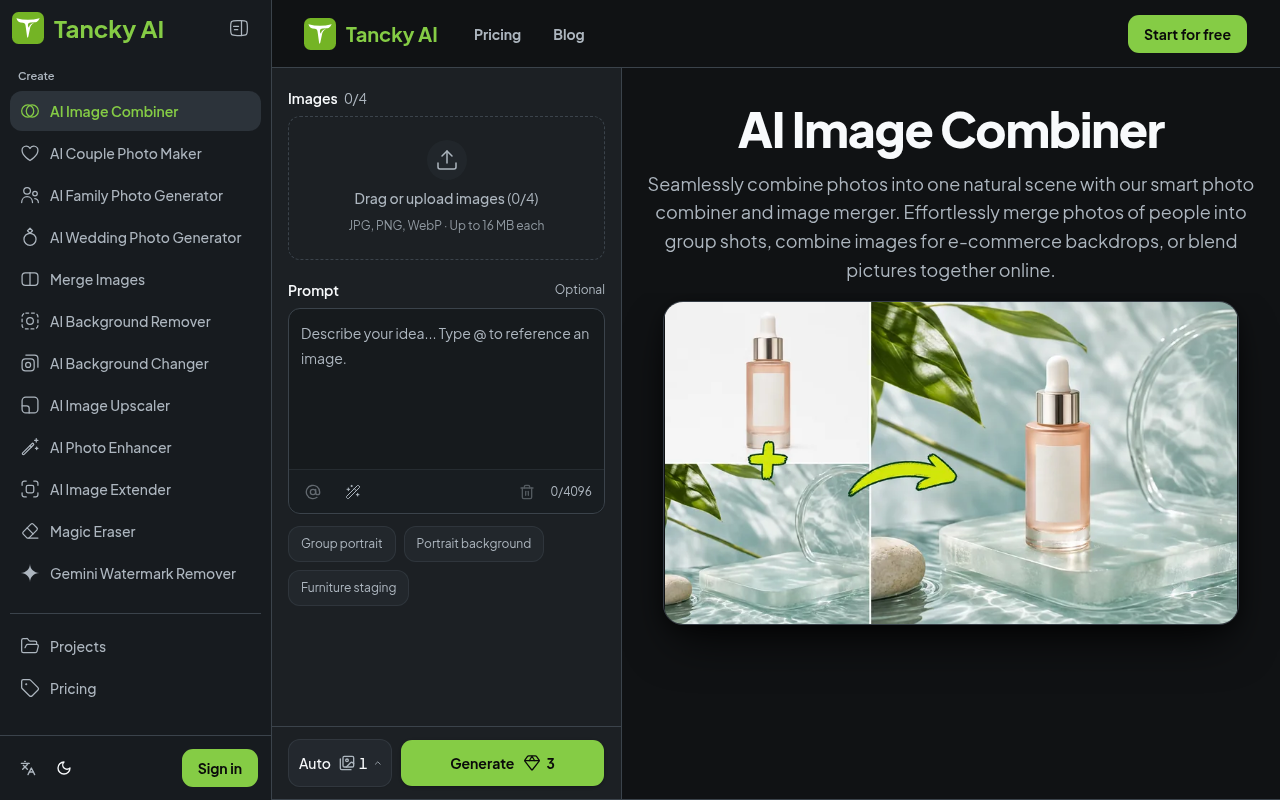This screenshot has width=1280, height=800.
Task: Click the image upload drop zone
Action: (x=446, y=188)
